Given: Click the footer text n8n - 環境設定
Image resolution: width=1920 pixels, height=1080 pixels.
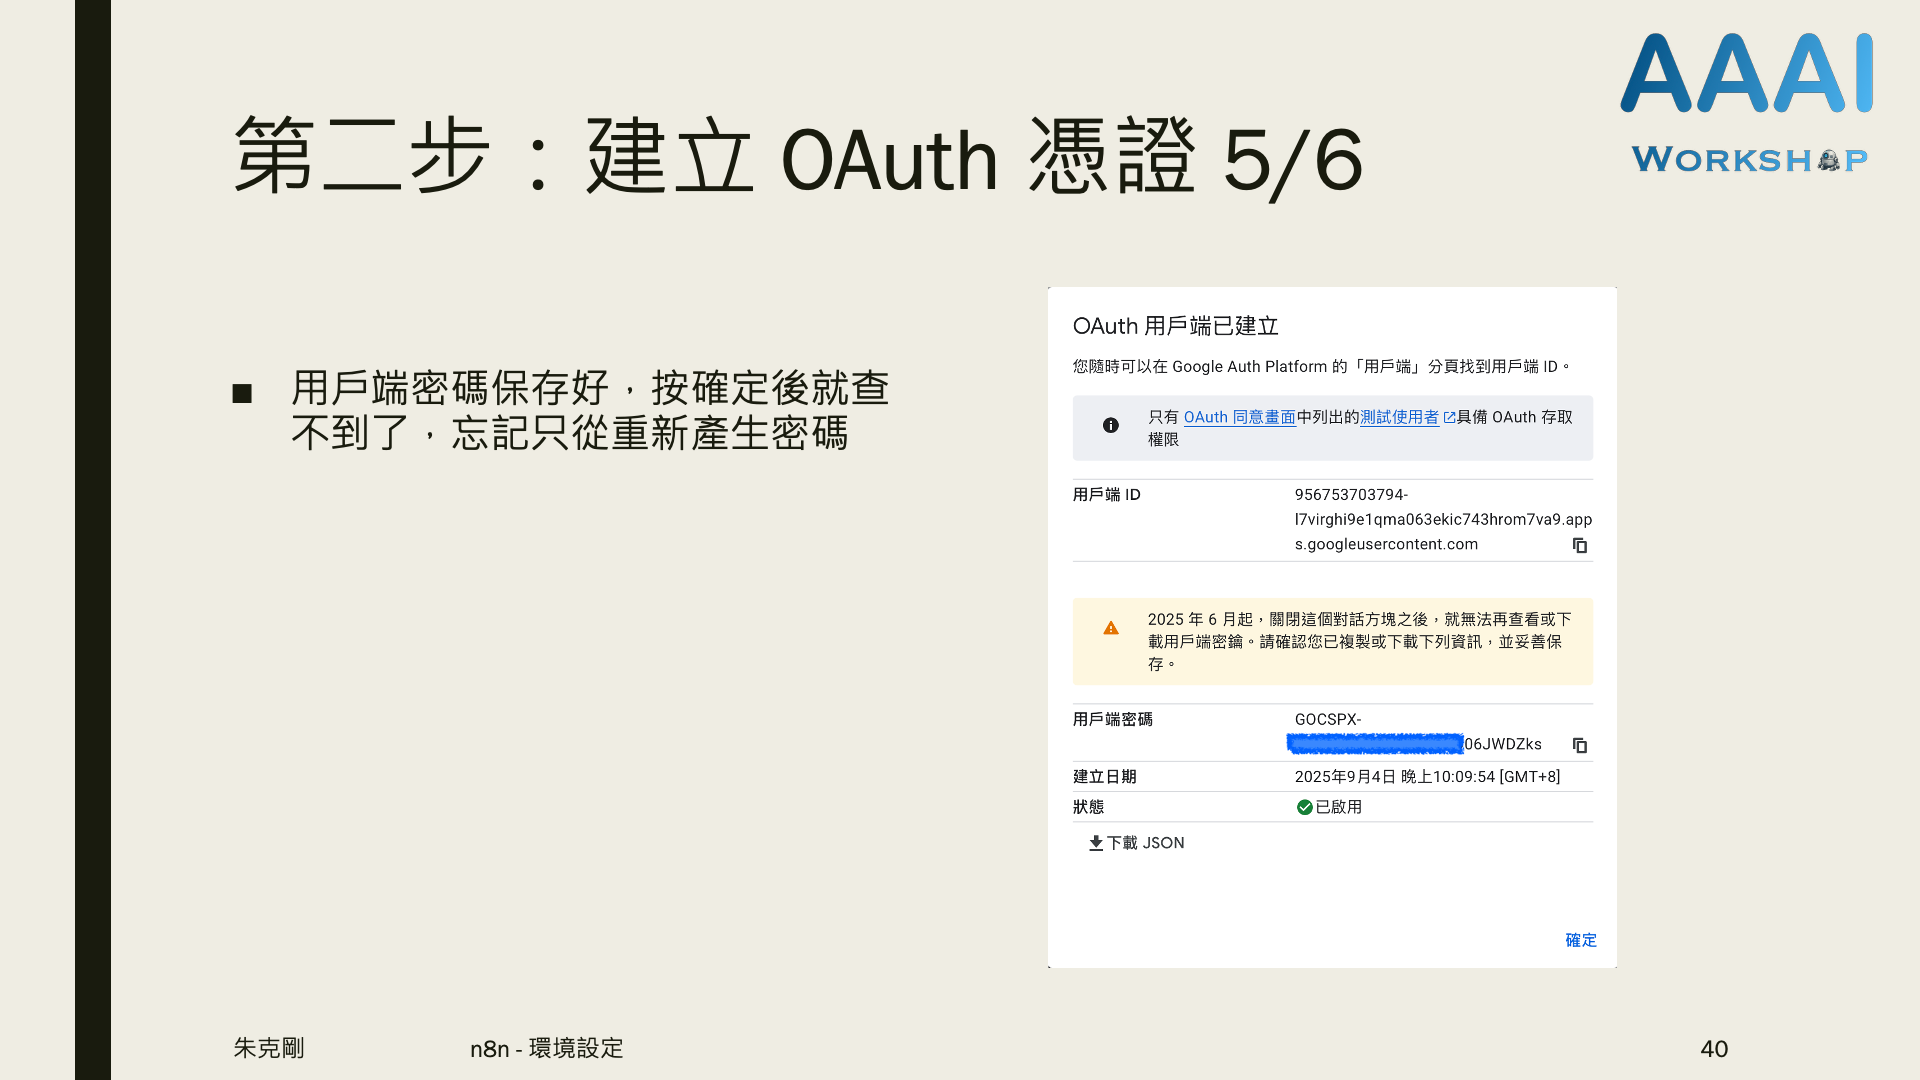Looking at the screenshot, I should (546, 1049).
